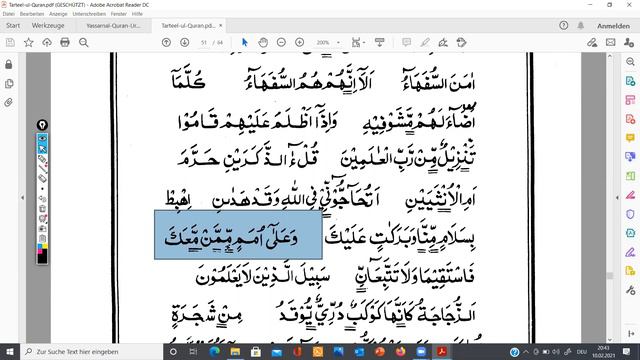640x360 pixels.
Task: Open the Protect shield tool in right pane
Action: point(630,214)
